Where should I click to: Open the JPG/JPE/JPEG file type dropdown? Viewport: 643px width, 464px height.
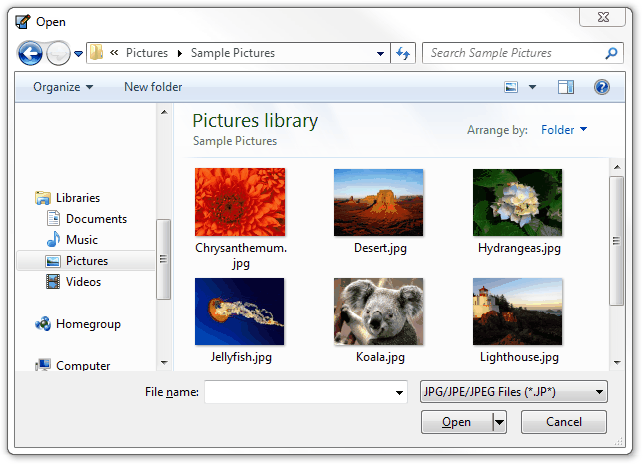coord(513,392)
